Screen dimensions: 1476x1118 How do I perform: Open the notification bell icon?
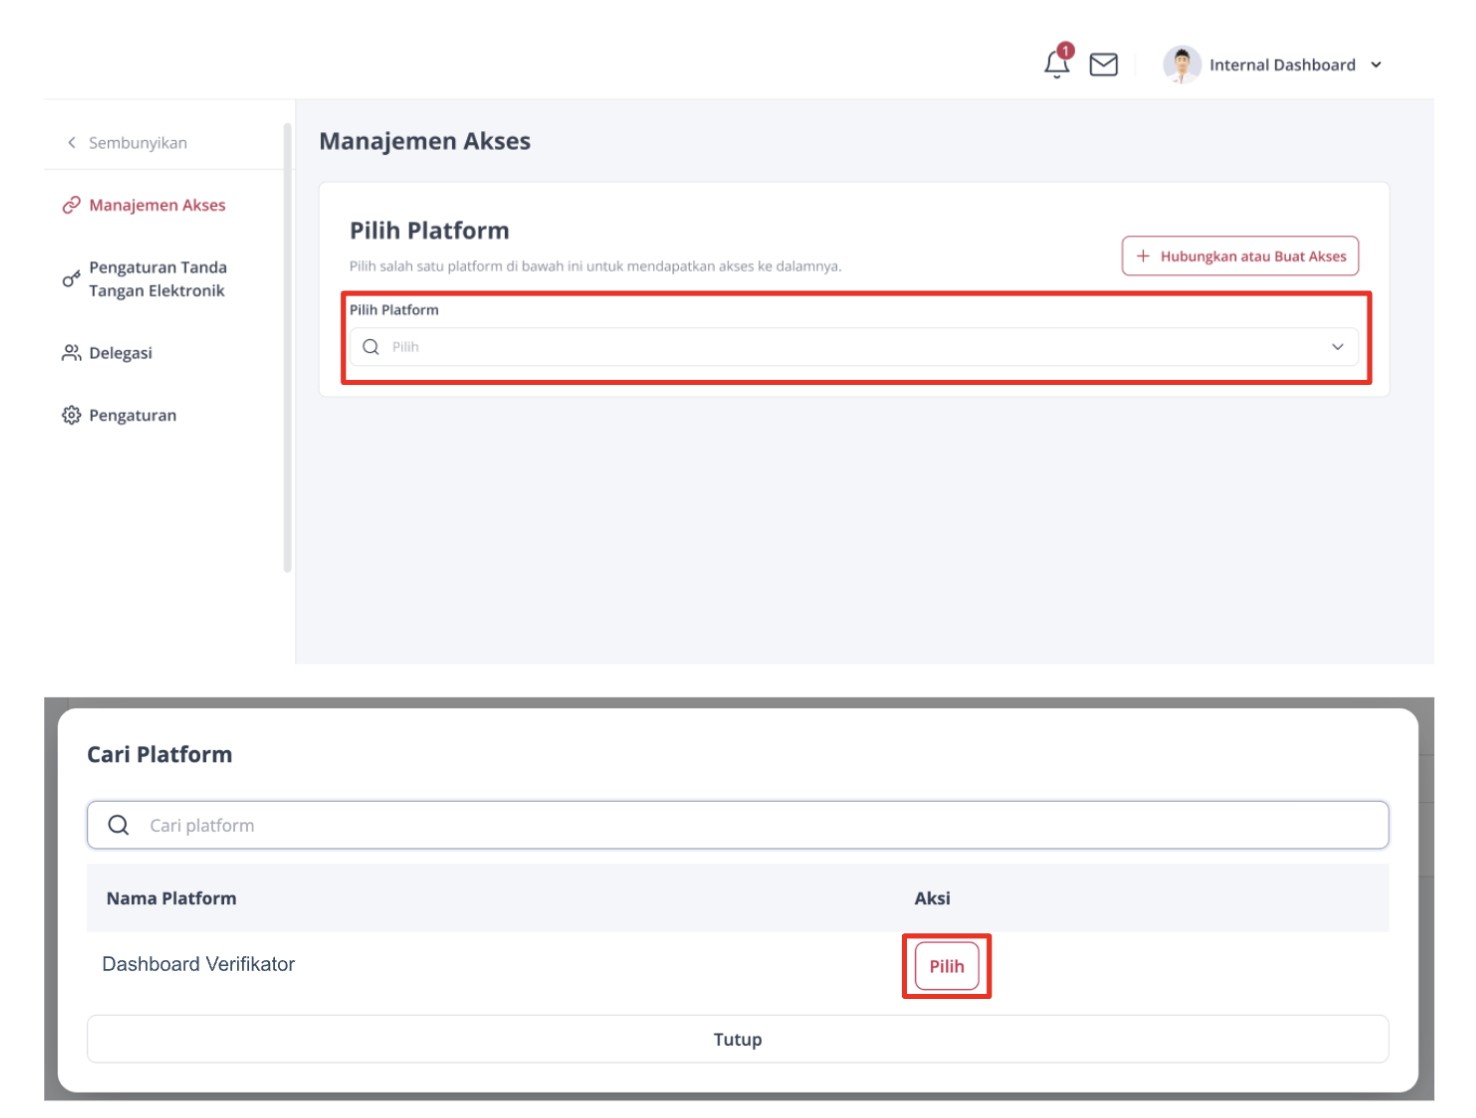(x=1057, y=63)
